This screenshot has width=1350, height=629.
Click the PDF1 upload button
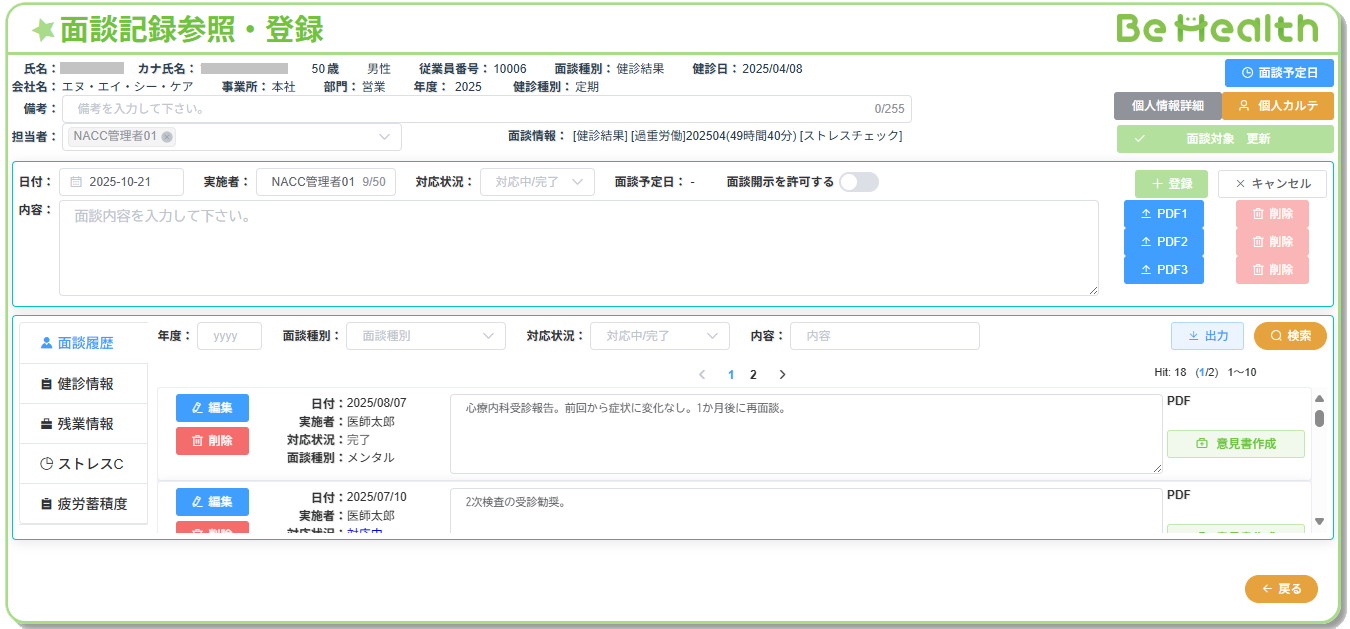tap(1163, 214)
